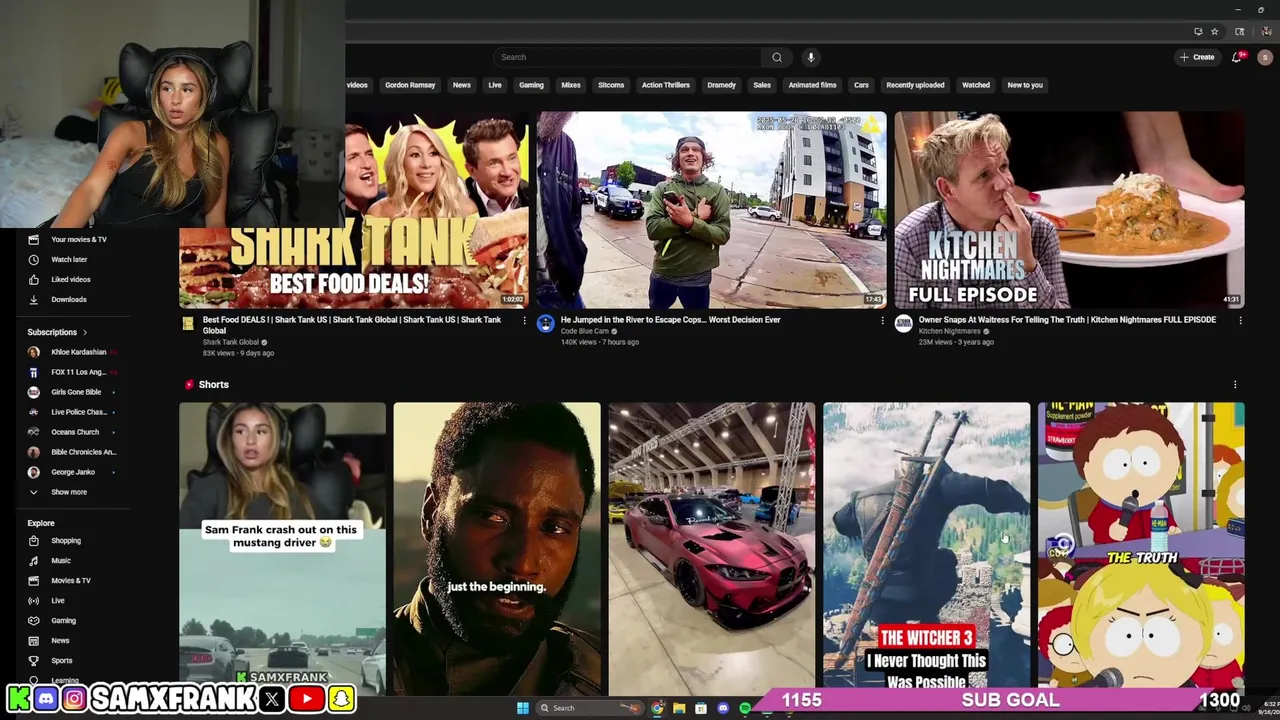Expand the Subscriptions section chevron
The width and height of the screenshot is (1280, 720).
point(85,332)
